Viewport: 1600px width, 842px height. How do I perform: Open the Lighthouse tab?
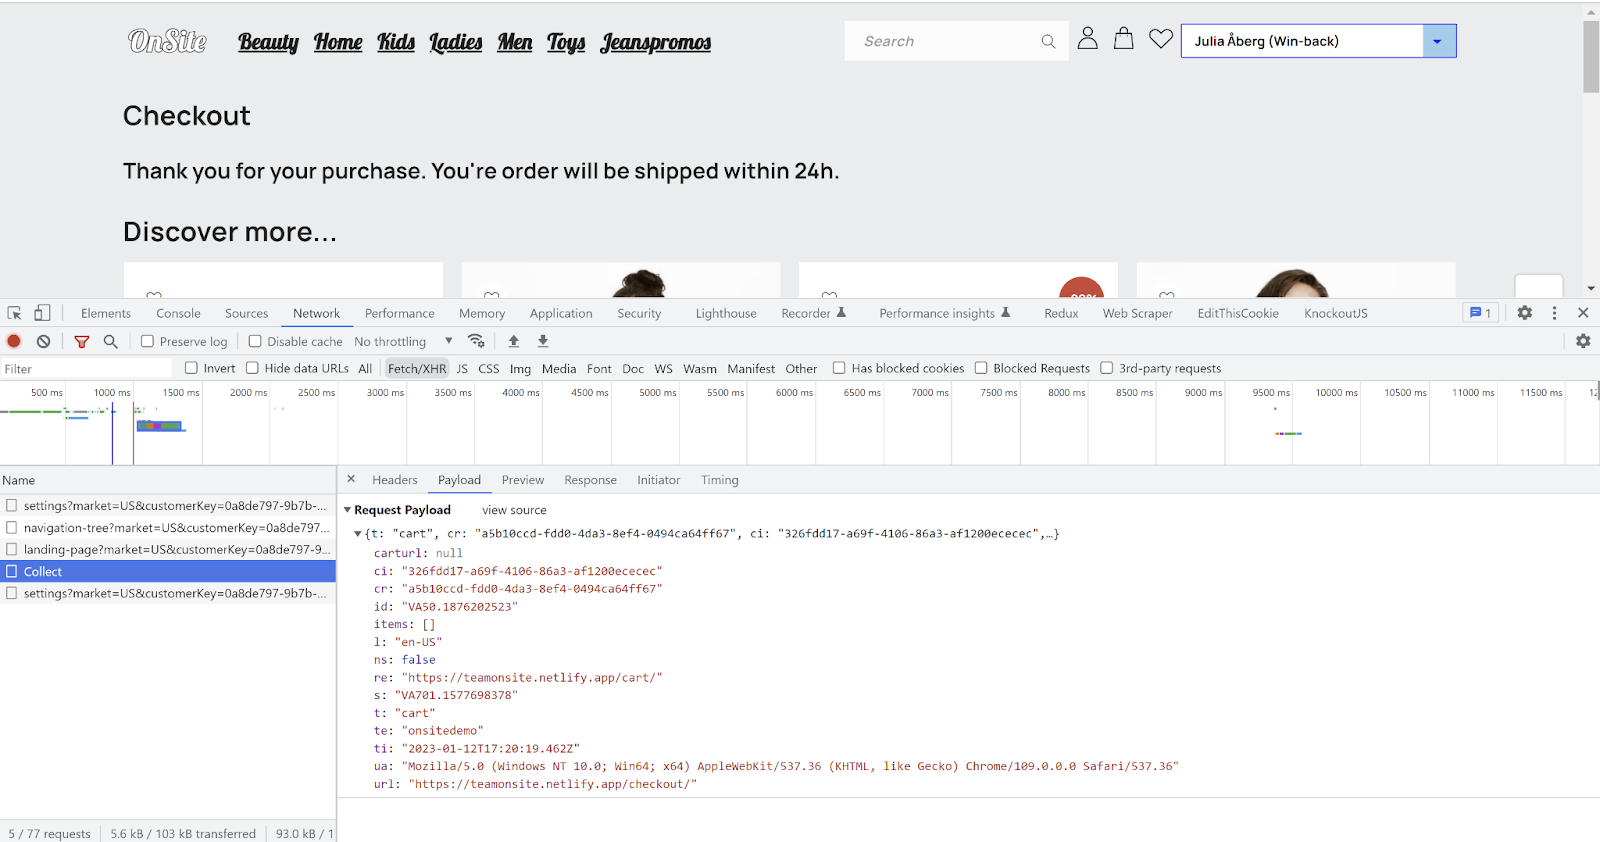tap(726, 313)
